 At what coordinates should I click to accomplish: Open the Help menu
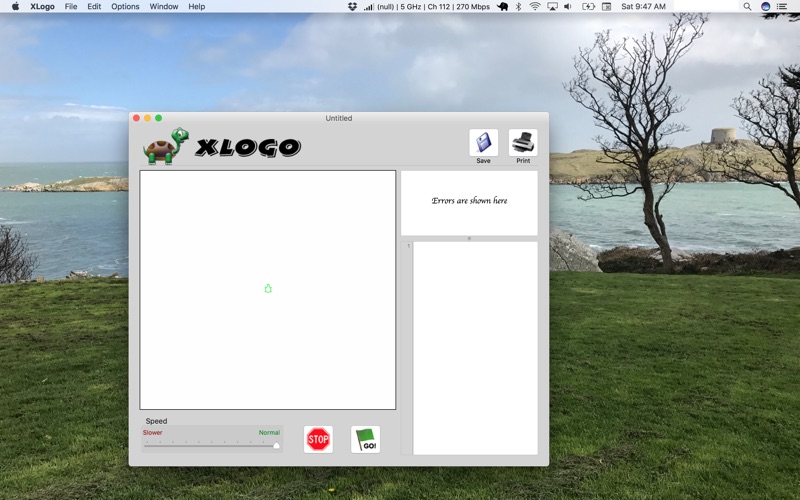click(x=196, y=7)
